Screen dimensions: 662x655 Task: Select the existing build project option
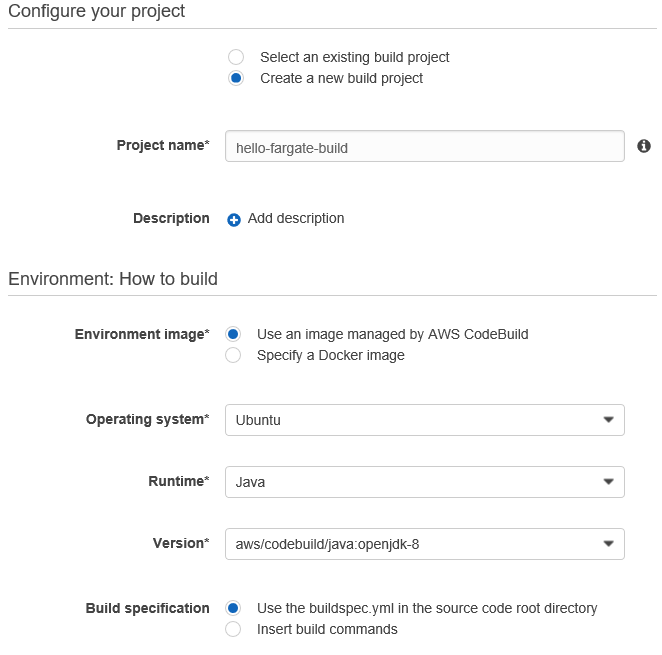(x=236, y=58)
